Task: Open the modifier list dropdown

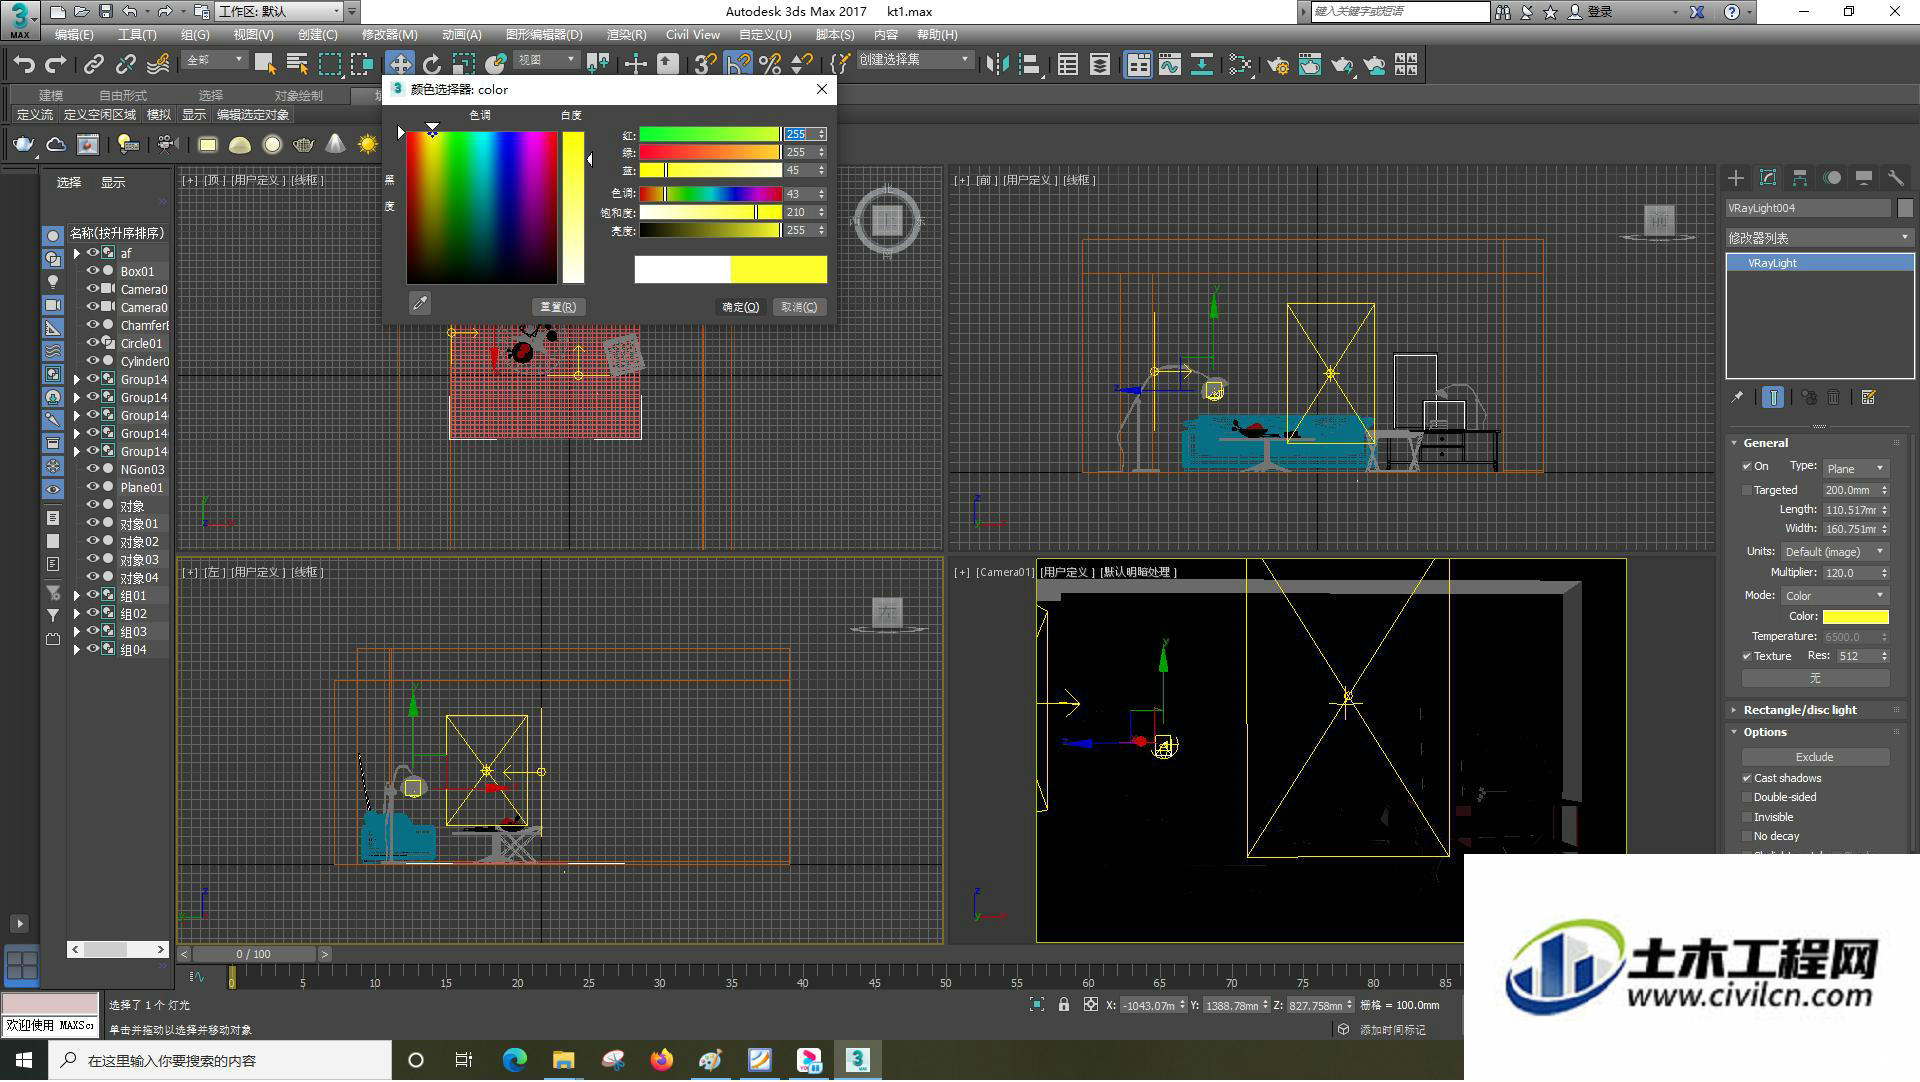Action: pyautogui.click(x=1819, y=238)
